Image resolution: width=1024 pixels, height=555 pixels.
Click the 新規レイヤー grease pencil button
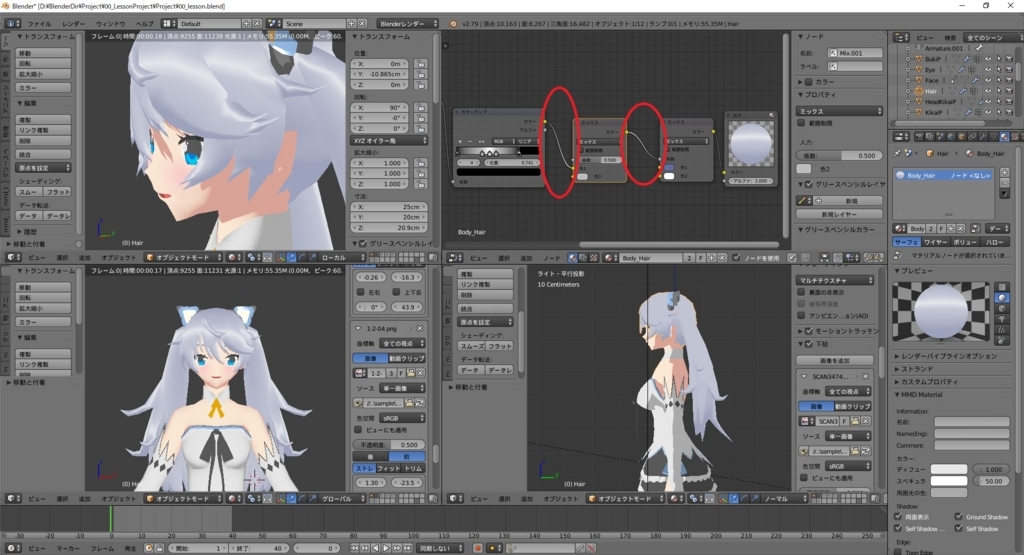(840, 214)
